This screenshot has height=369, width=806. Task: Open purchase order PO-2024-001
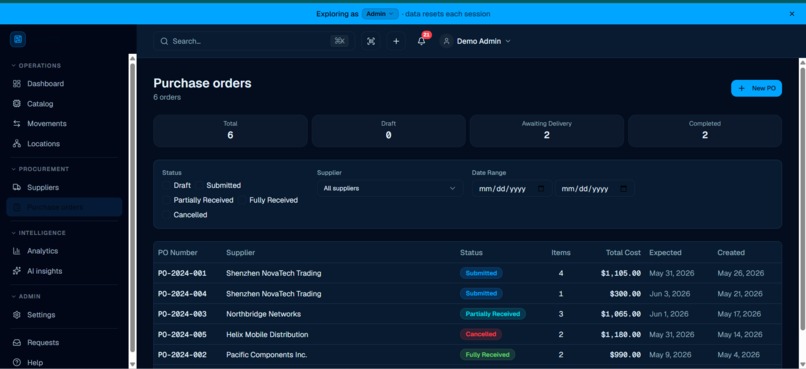[x=182, y=273]
